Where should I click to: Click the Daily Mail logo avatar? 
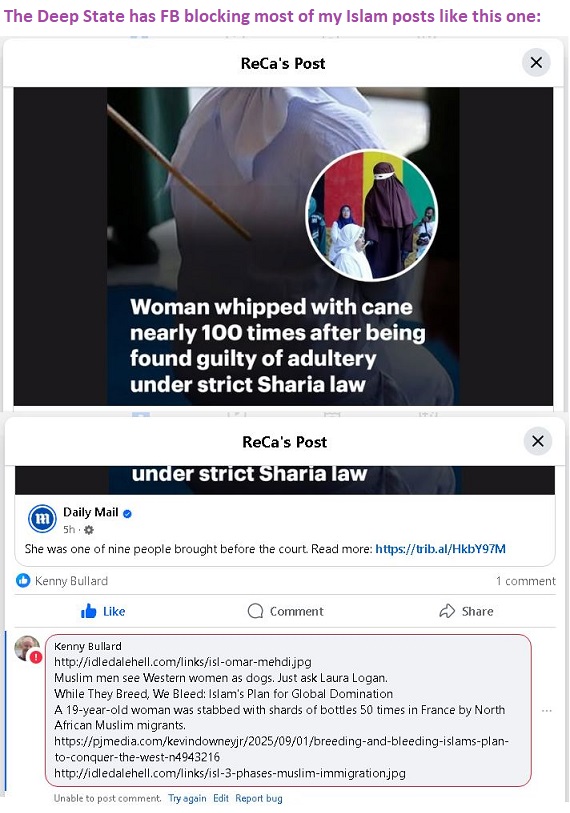[x=42, y=519]
